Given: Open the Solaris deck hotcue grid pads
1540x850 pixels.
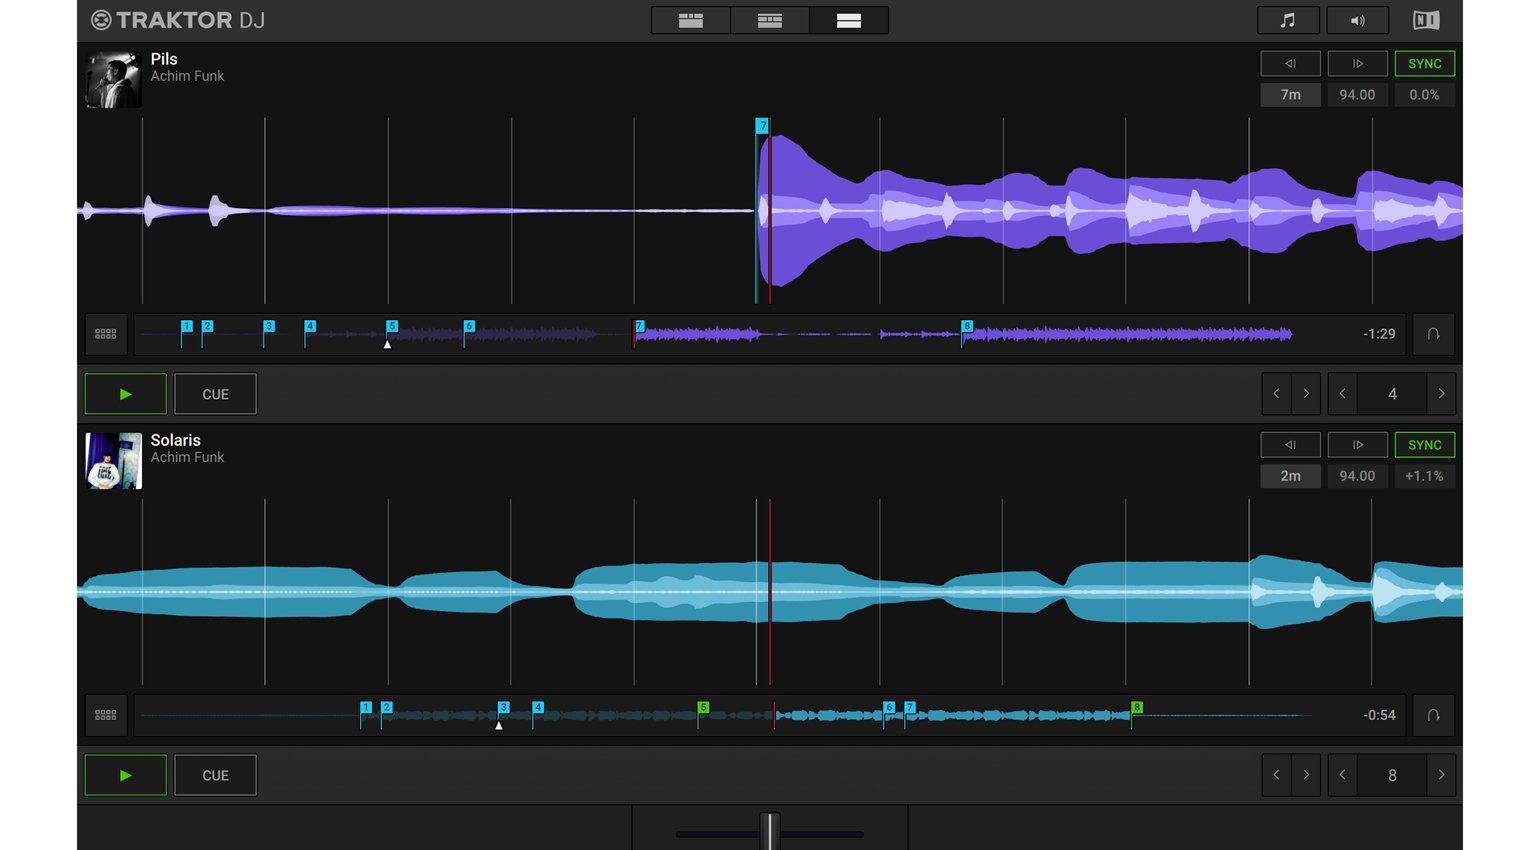Looking at the screenshot, I should (x=106, y=715).
